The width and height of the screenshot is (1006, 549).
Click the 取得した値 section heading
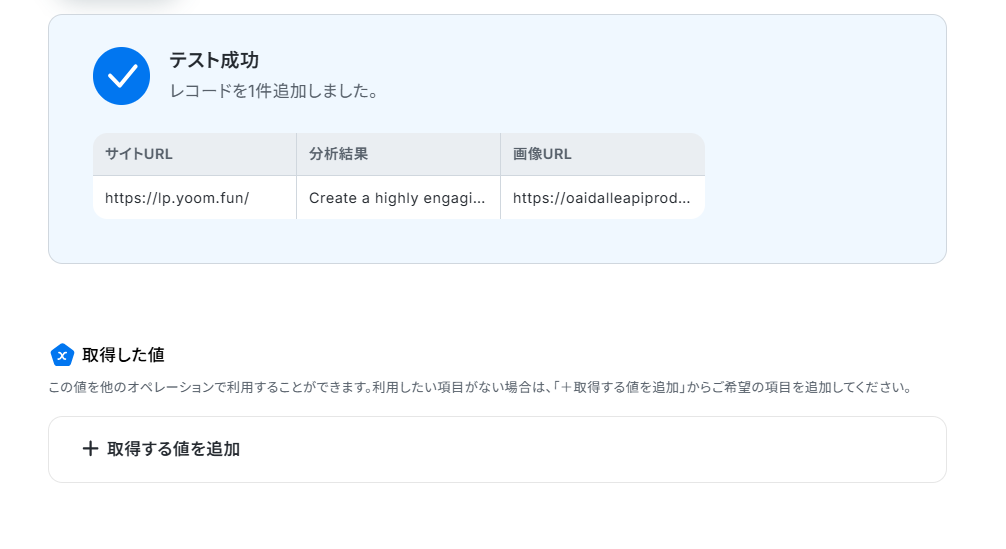click(x=123, y=355)
